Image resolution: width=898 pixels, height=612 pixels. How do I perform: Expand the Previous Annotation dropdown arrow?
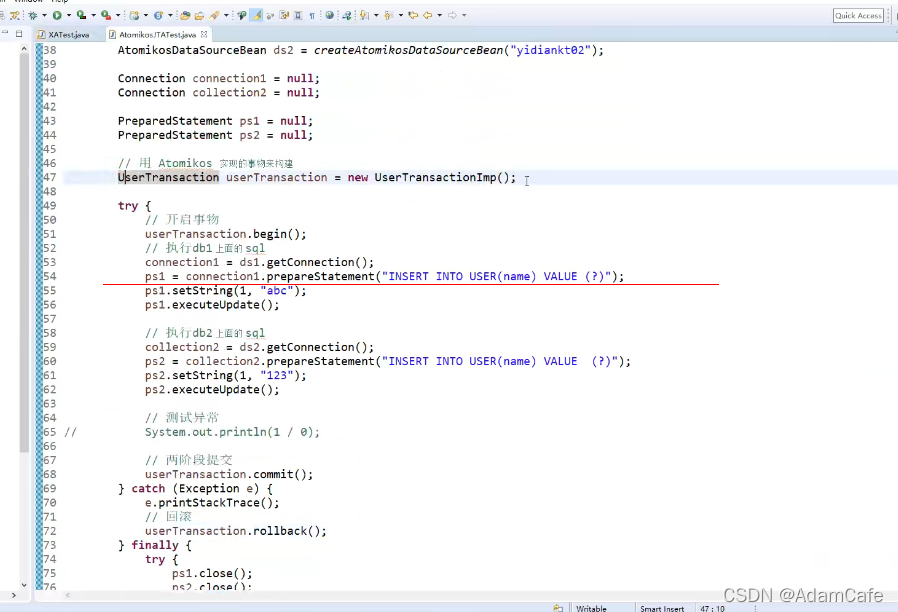point(401,15)
